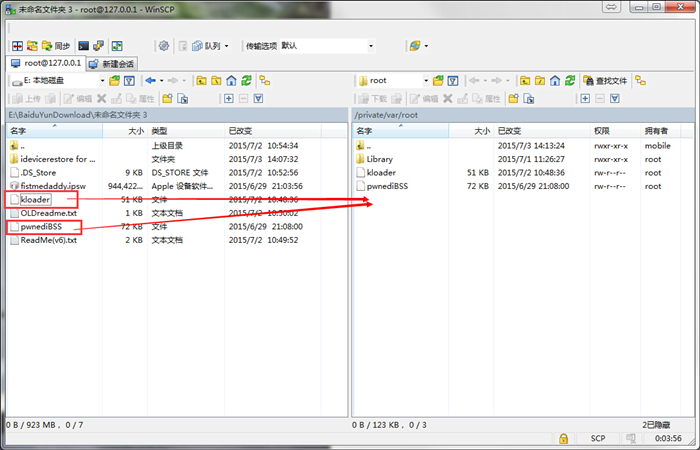Click the 同步 synchronize button
Viewport: 700px width, 450px height.
click(x=56, y=46)
